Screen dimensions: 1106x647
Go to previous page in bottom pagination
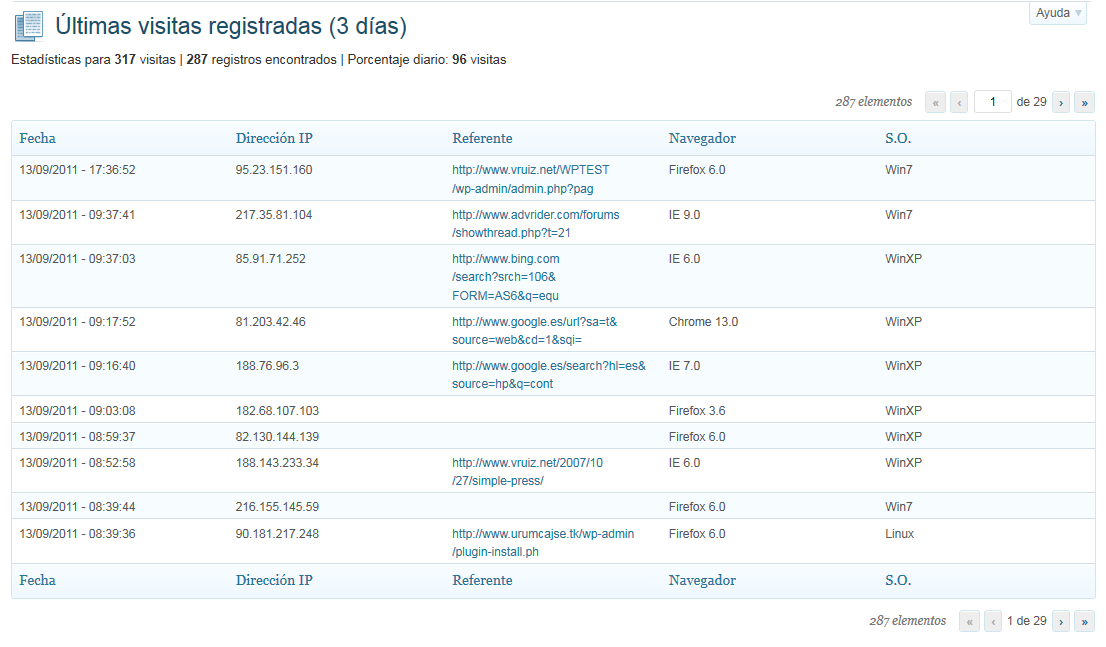(x=993, y=621)
